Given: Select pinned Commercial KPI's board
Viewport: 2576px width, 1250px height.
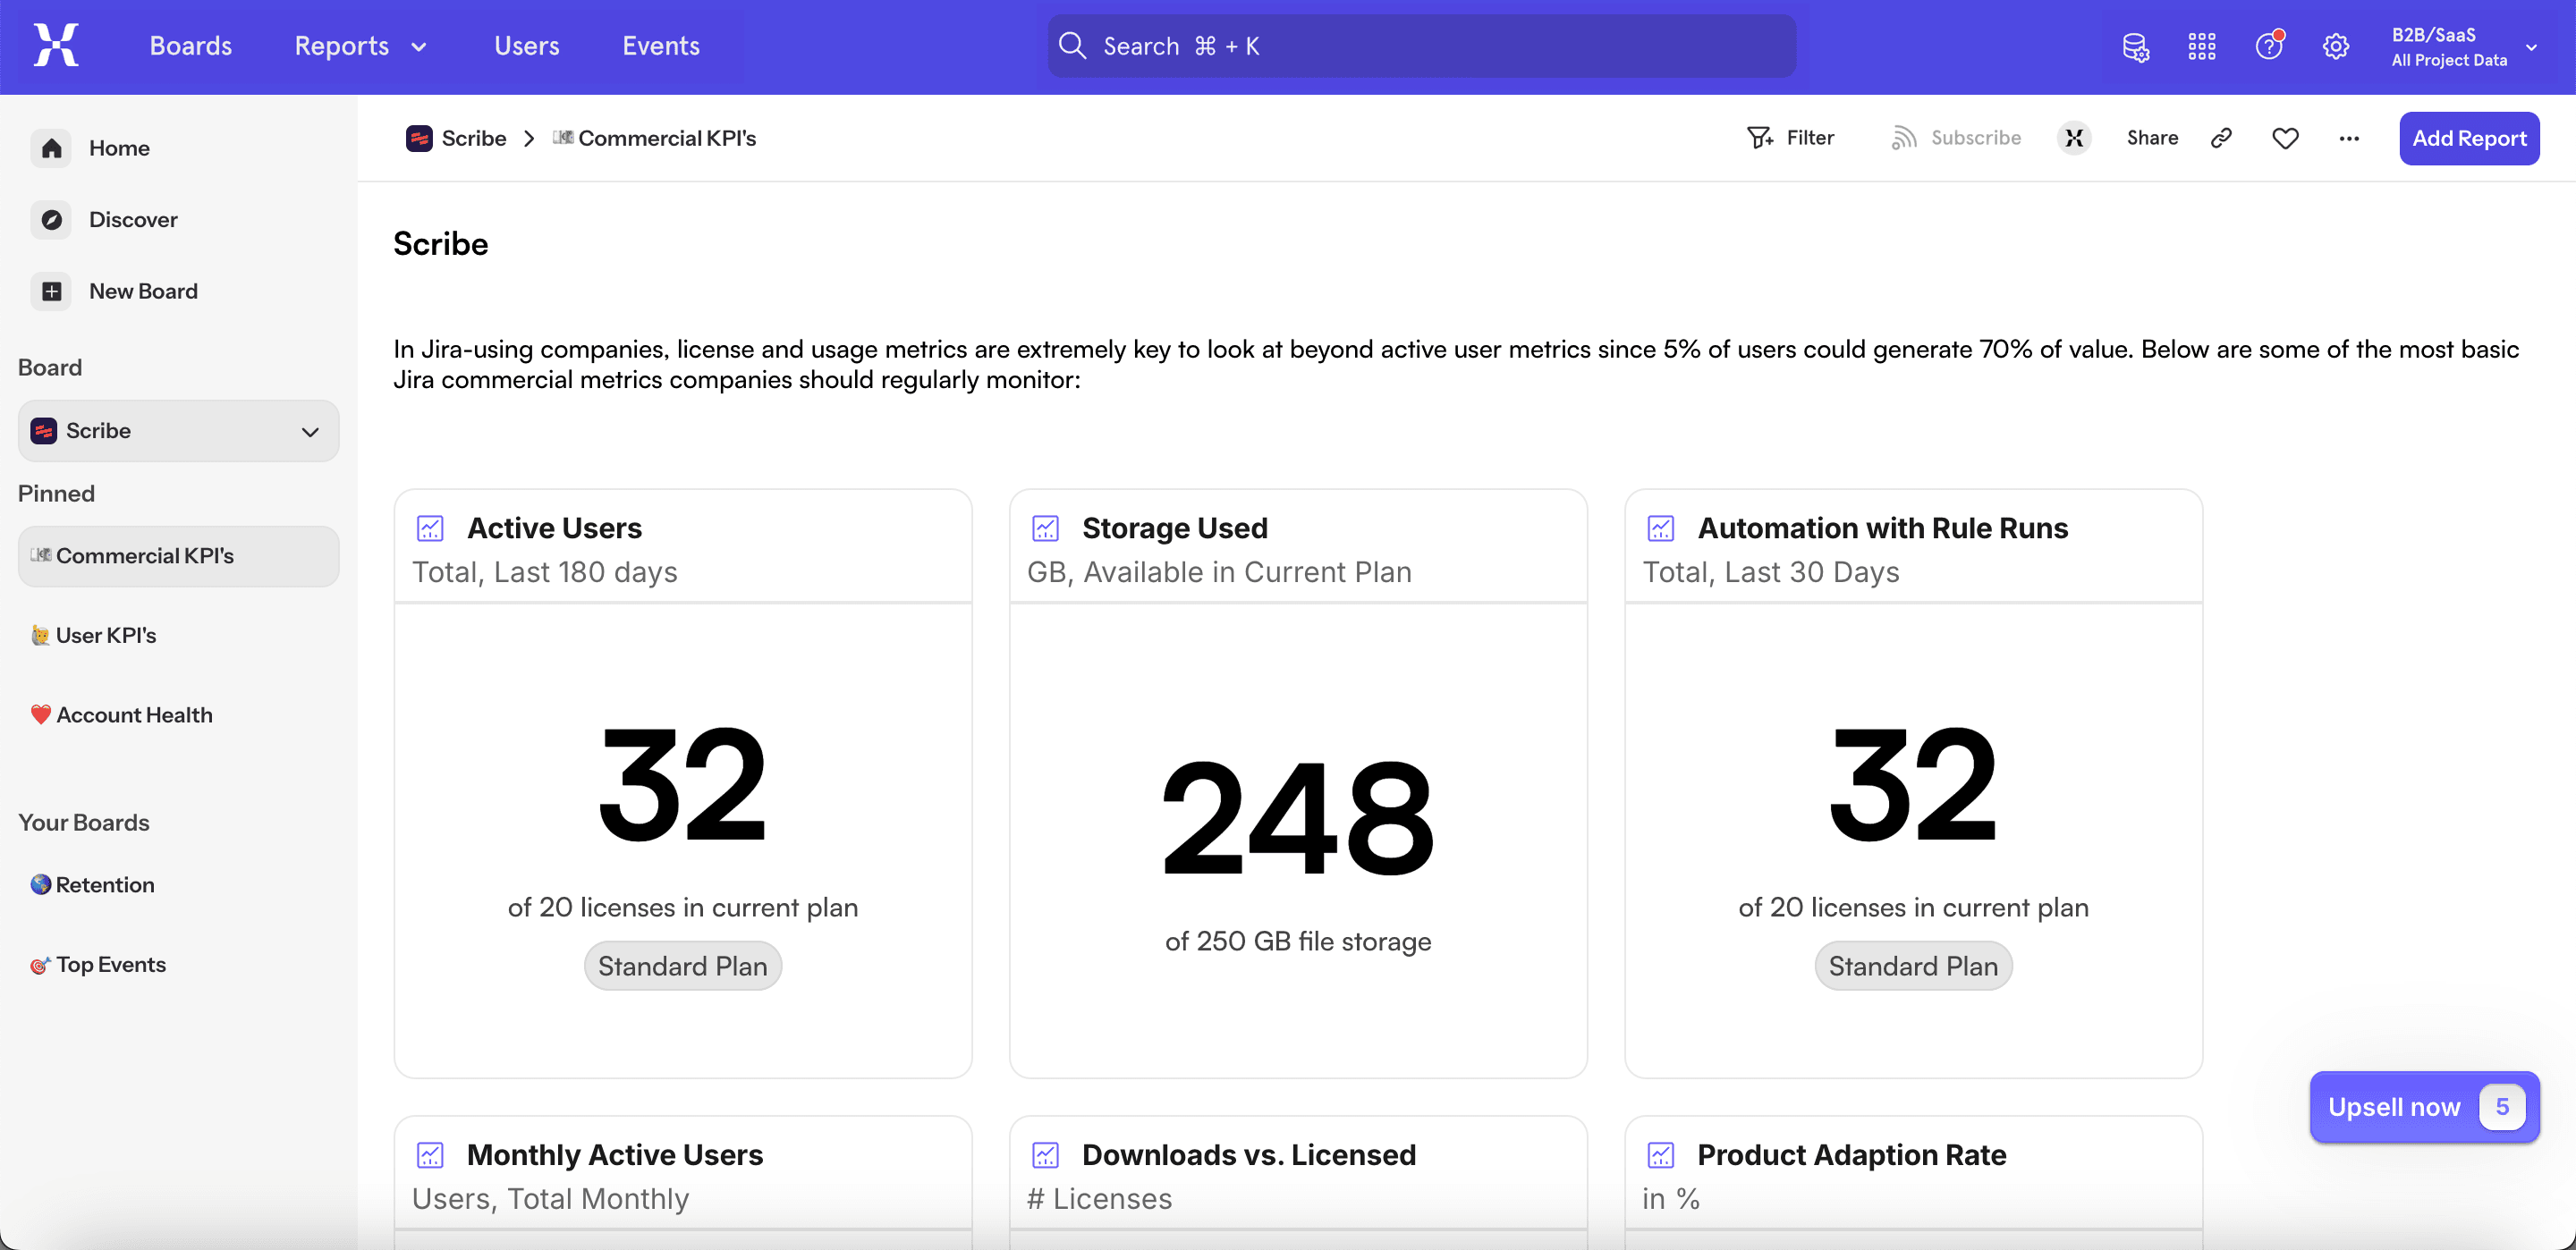Looking at the screenshot, I should 179,556.
